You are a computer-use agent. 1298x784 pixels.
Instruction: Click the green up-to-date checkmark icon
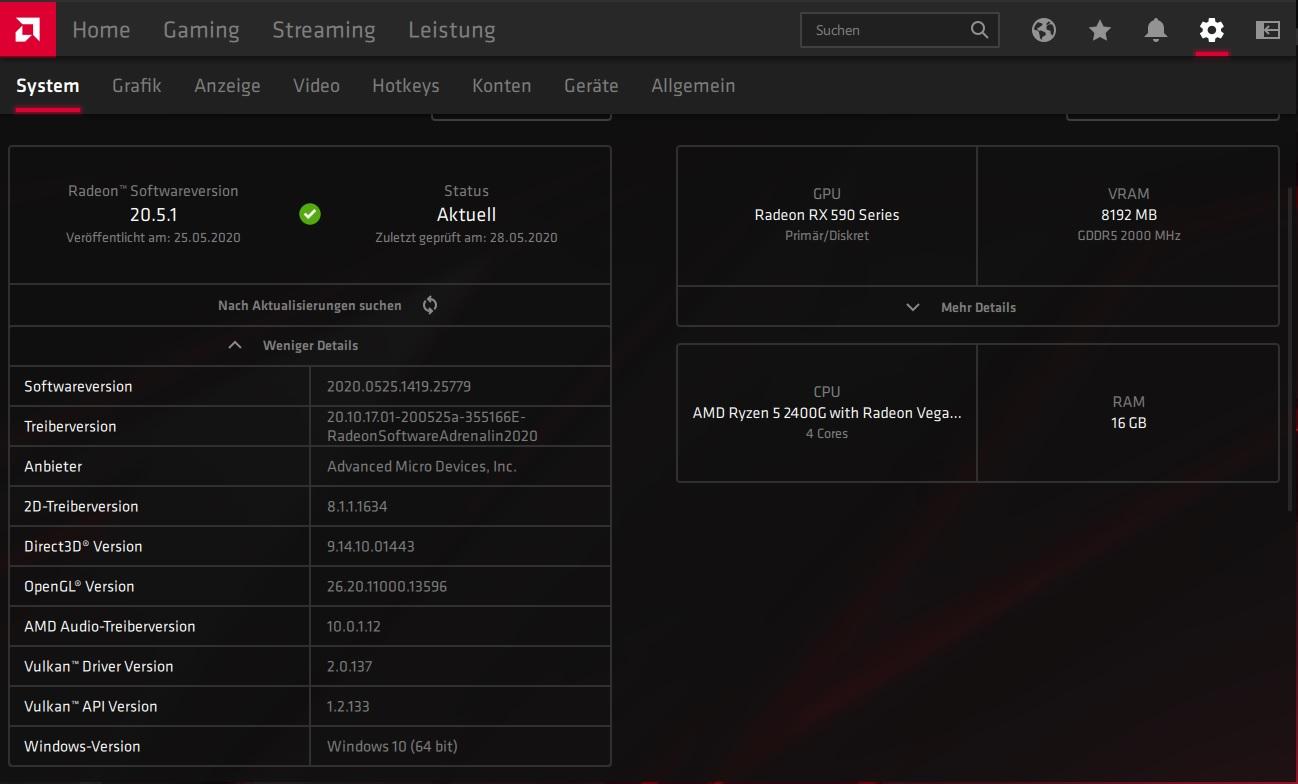click(x=310, y=214)
